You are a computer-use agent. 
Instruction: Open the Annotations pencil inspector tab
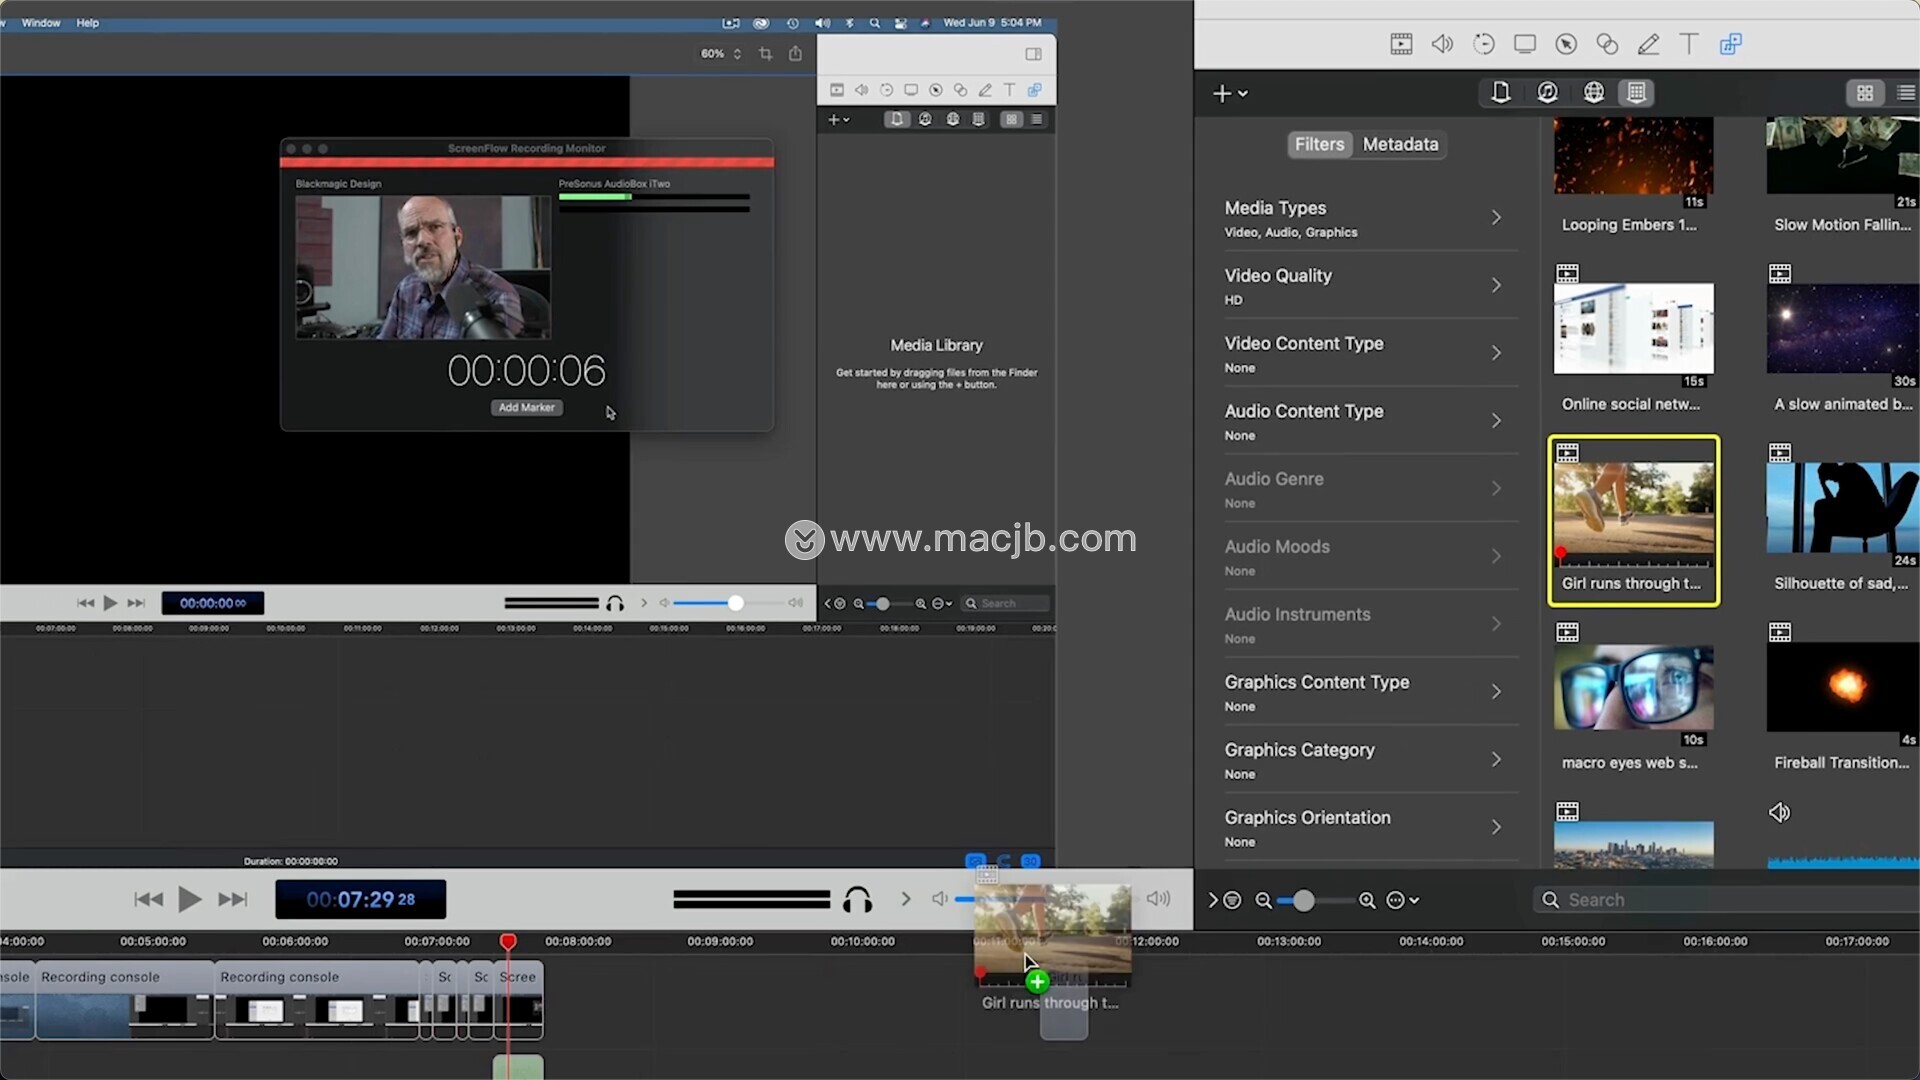coord(1648,44)
